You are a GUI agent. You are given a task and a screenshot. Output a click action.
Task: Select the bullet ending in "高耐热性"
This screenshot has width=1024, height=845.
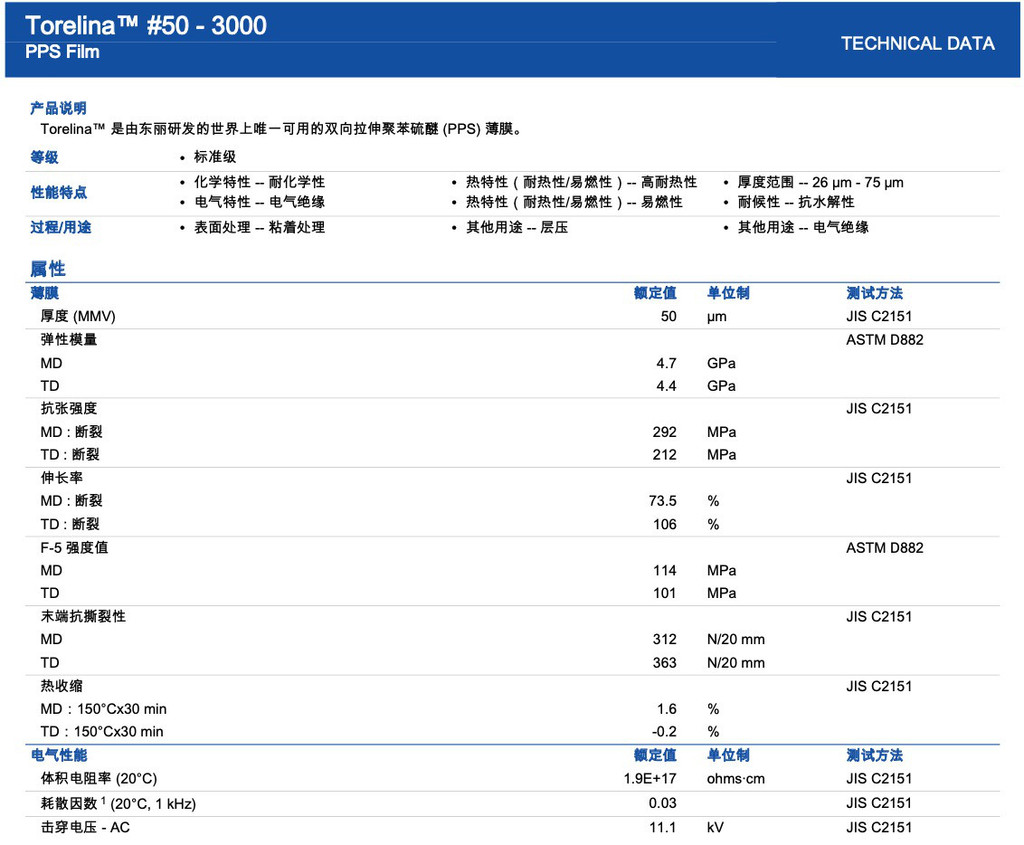581,182
